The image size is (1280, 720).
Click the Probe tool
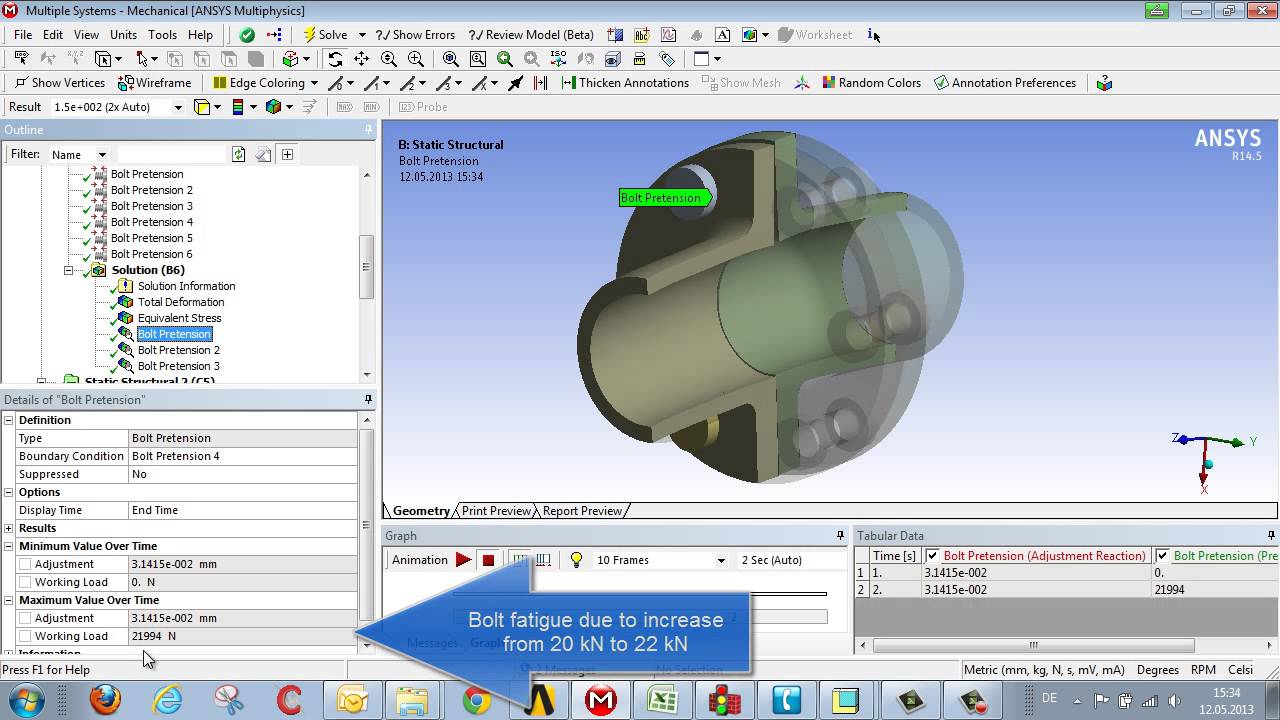pyautogui.click(x=423, y=107)
